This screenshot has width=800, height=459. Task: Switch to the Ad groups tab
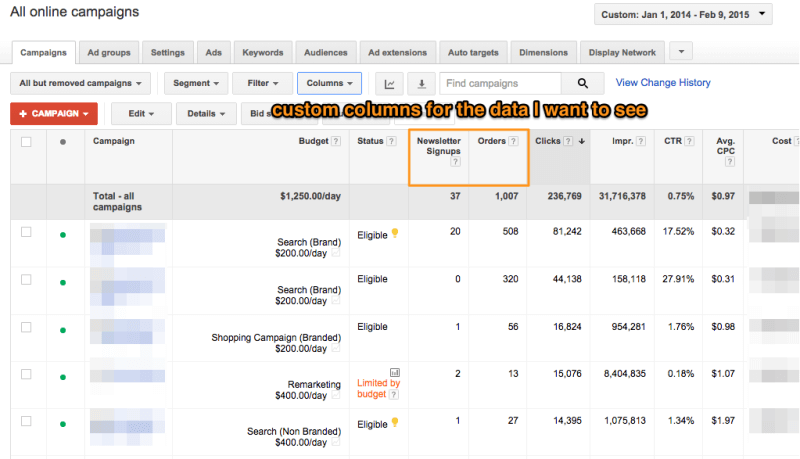109,53
